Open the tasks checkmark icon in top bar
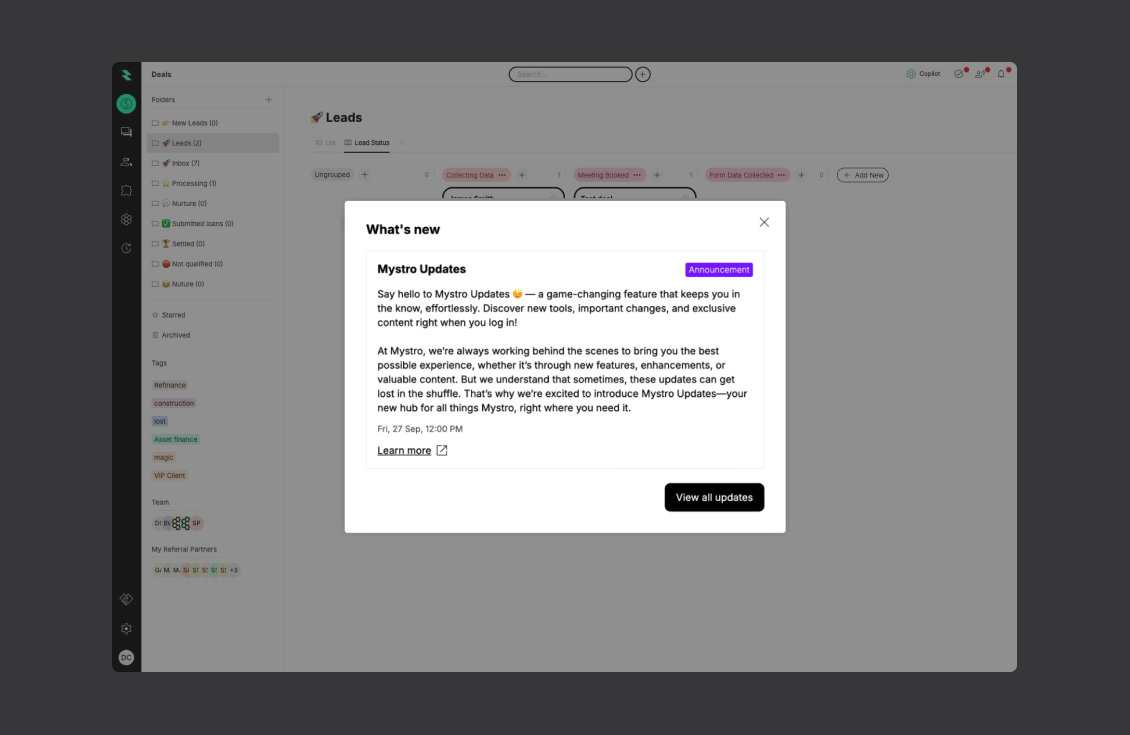 pyautogui.click(x=958, y=74)
